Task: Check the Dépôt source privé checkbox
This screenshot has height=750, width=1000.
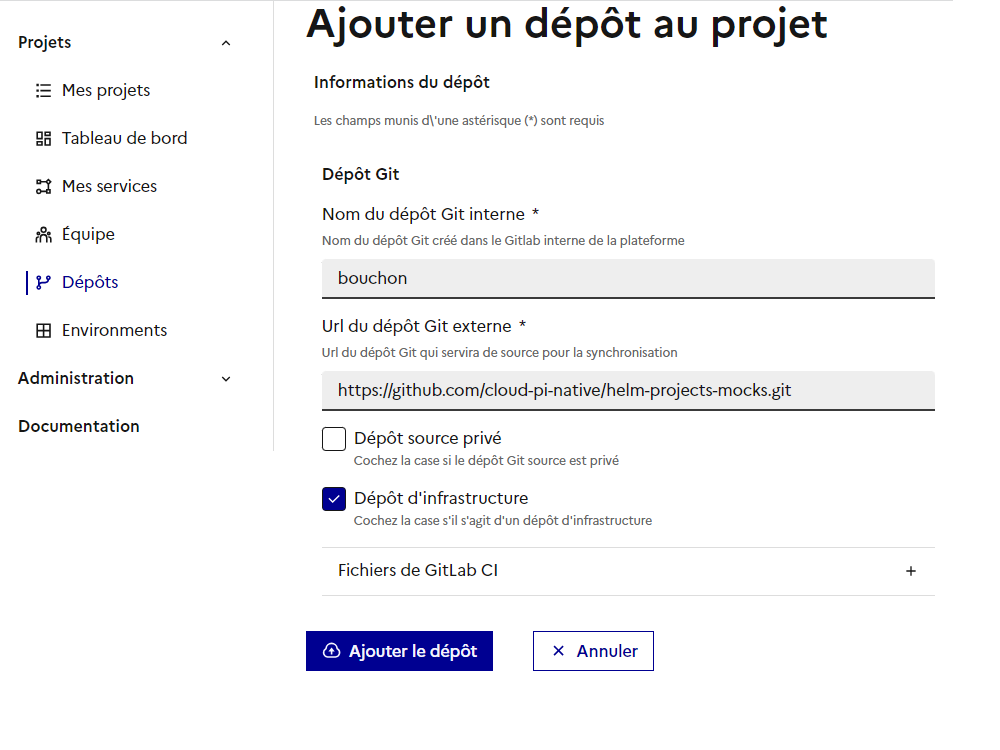Action: 333,438
